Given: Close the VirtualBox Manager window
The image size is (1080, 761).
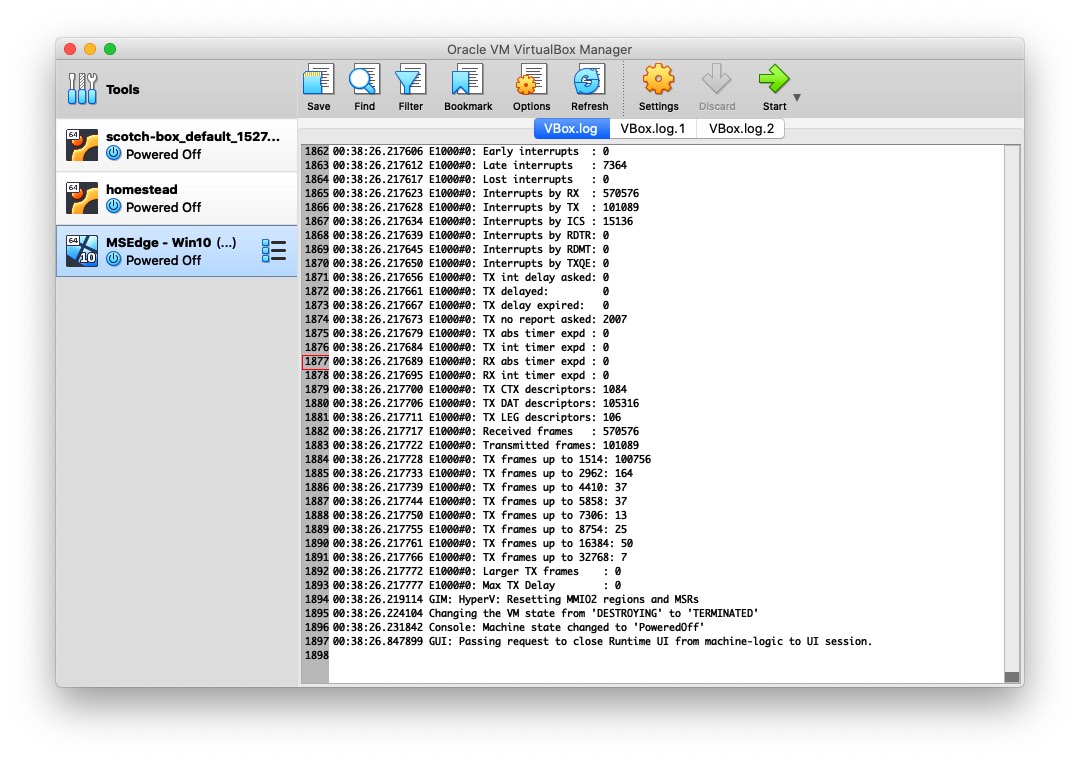Looking at the screenshot, I should 70,49.
